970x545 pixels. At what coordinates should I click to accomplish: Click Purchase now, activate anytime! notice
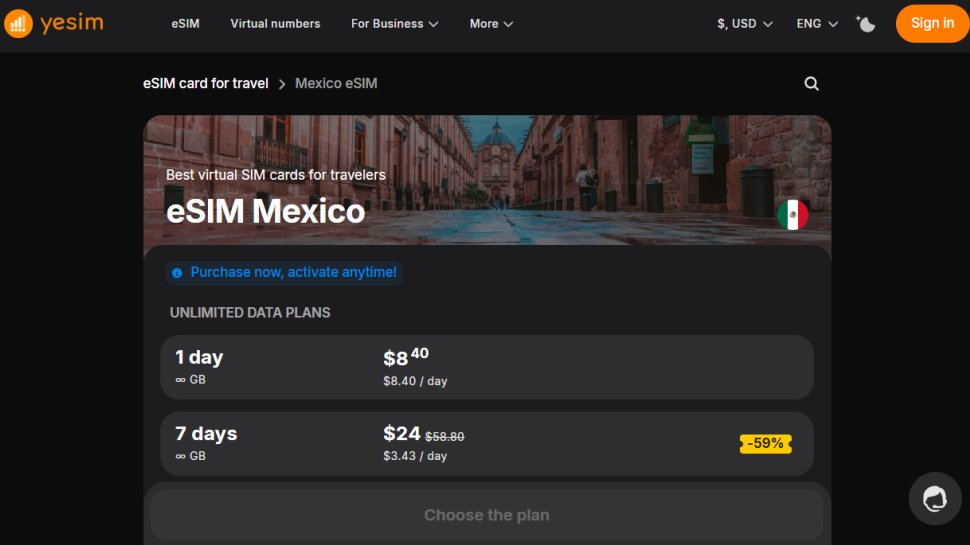pos(285,272)
